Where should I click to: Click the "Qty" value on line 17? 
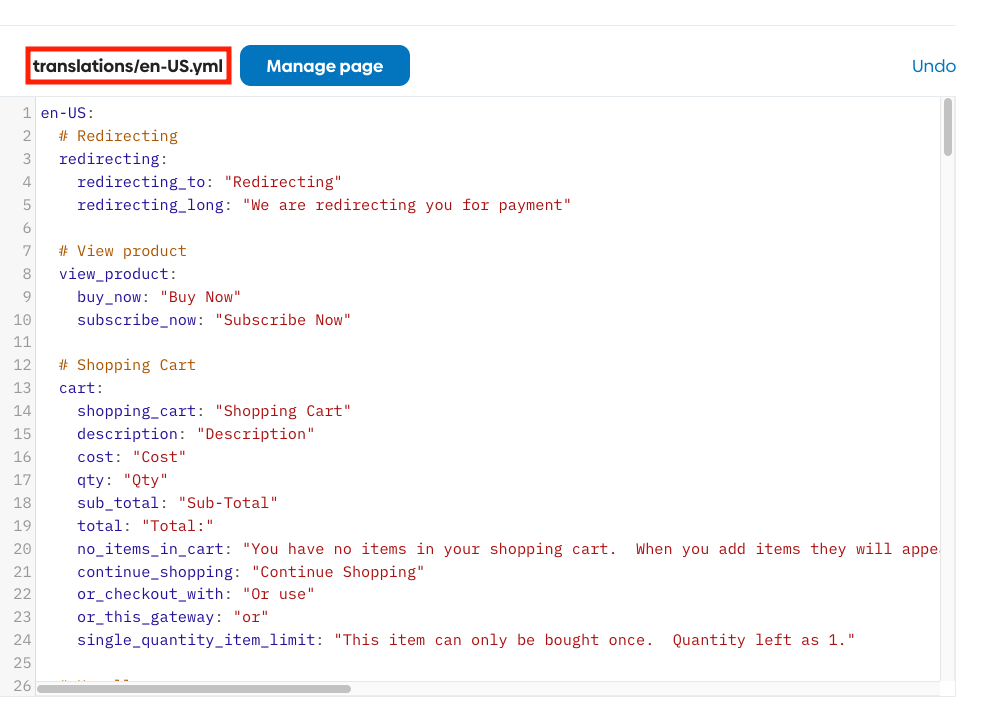(145, 480)
